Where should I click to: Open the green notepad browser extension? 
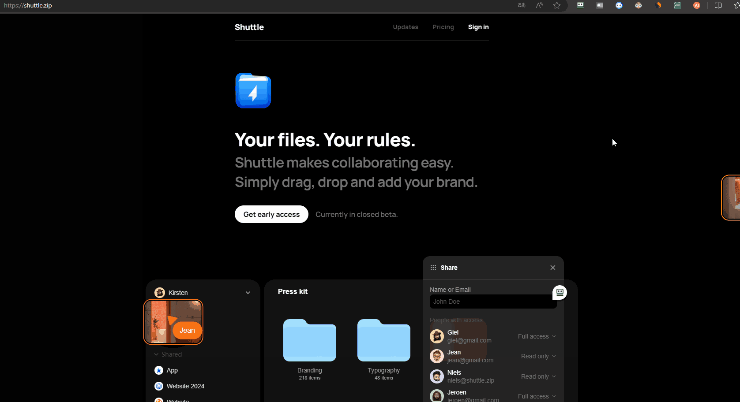(x=677, y=6)
